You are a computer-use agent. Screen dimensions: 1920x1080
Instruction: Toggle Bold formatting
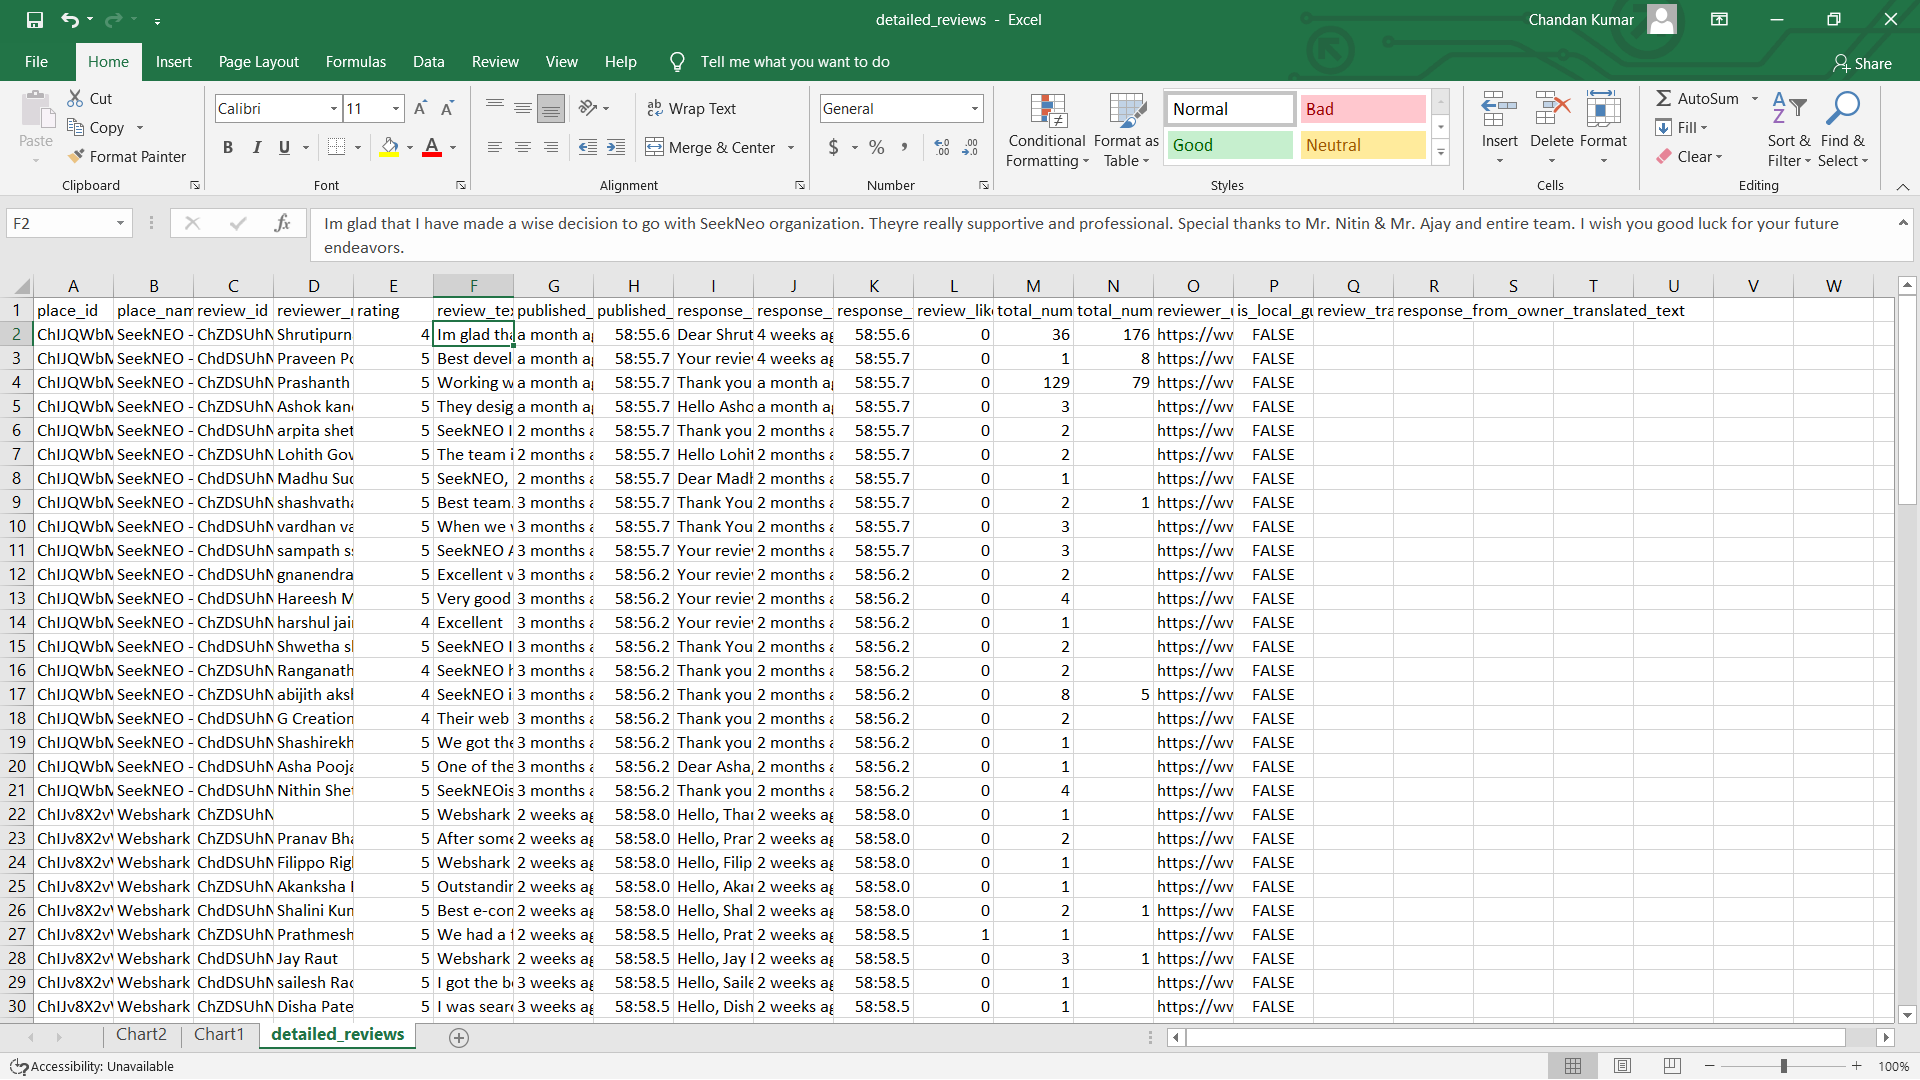coord(228,147)
